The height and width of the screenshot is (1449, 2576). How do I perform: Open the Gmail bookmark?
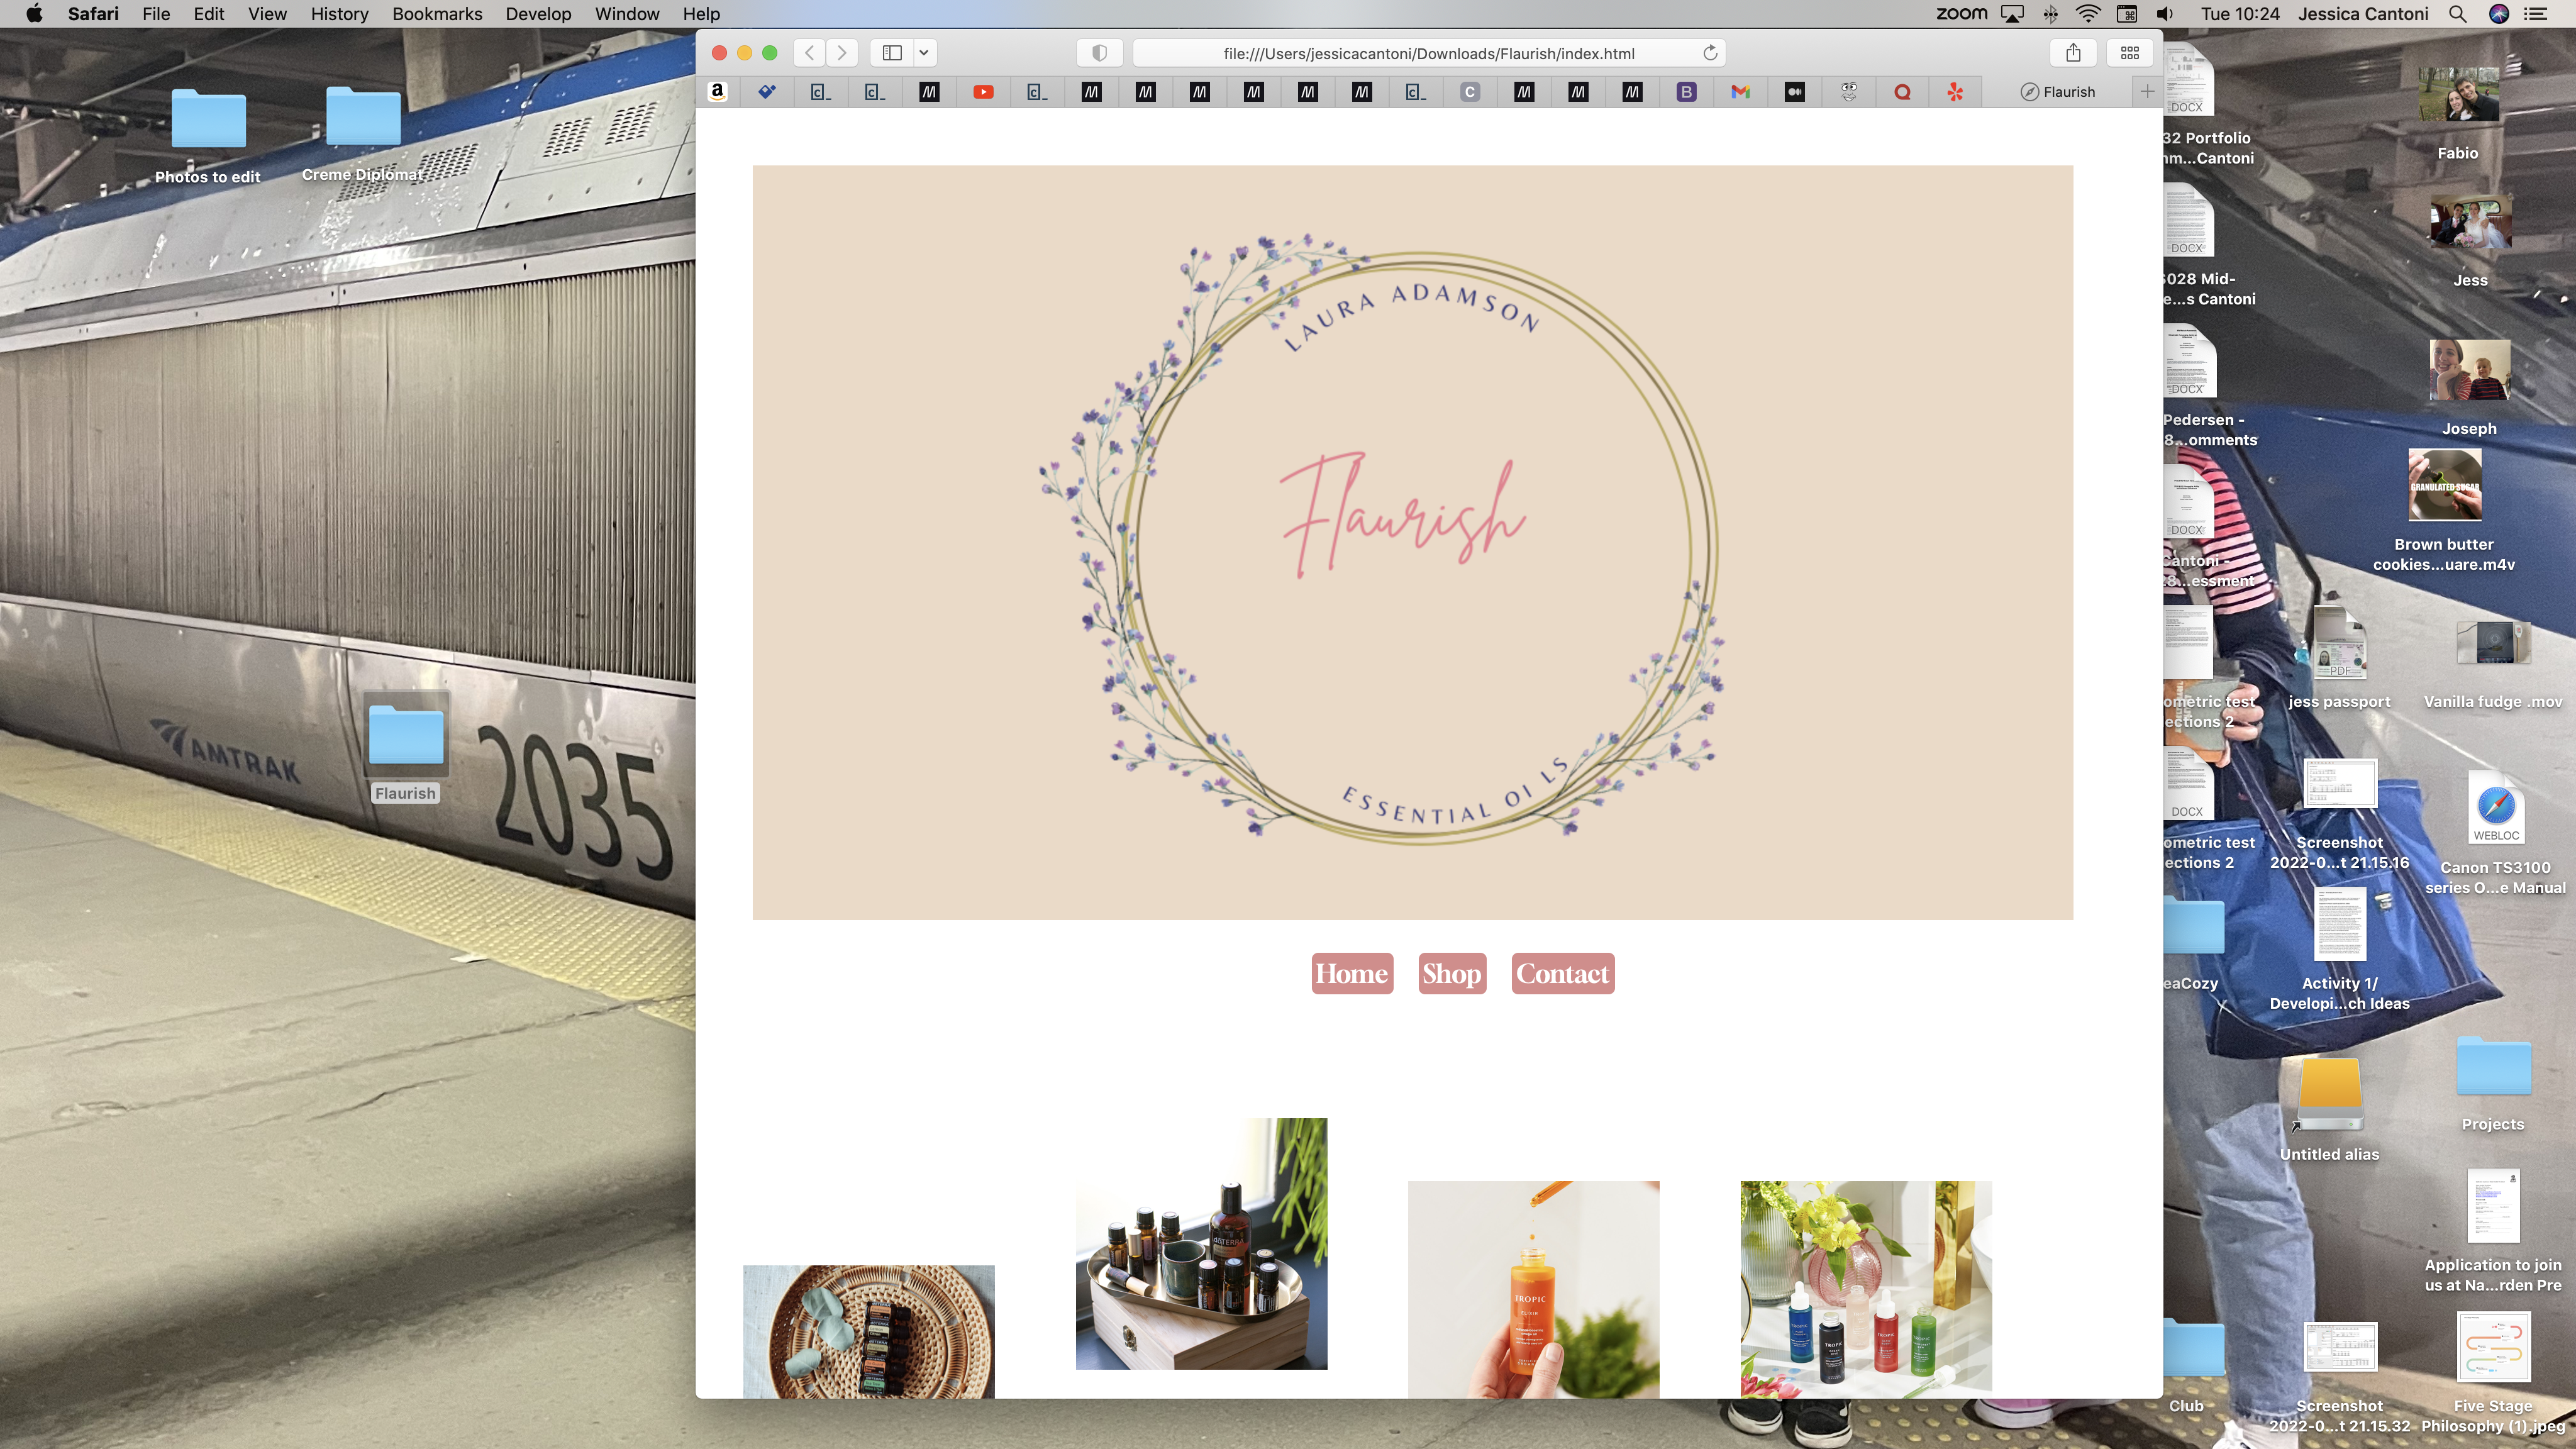pyautogui.click(x=1740, y=91)
